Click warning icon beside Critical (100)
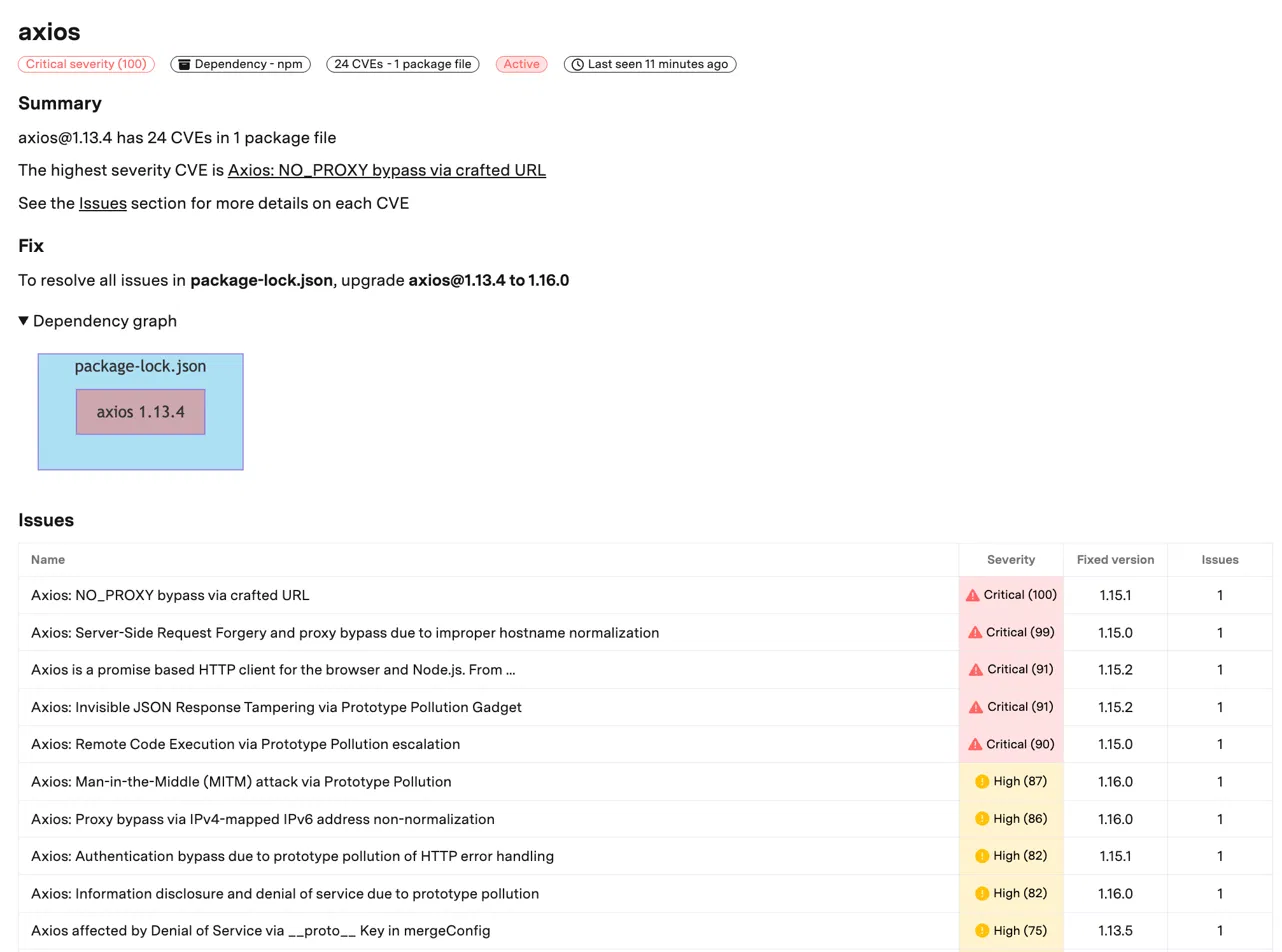The width and height of the screenshot is (1282, 952). coord(972,595)
